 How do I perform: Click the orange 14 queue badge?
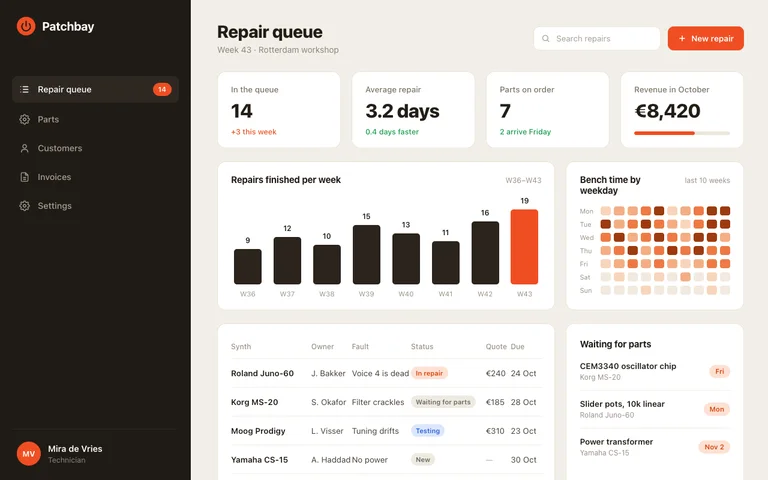(x=162, y=89)
